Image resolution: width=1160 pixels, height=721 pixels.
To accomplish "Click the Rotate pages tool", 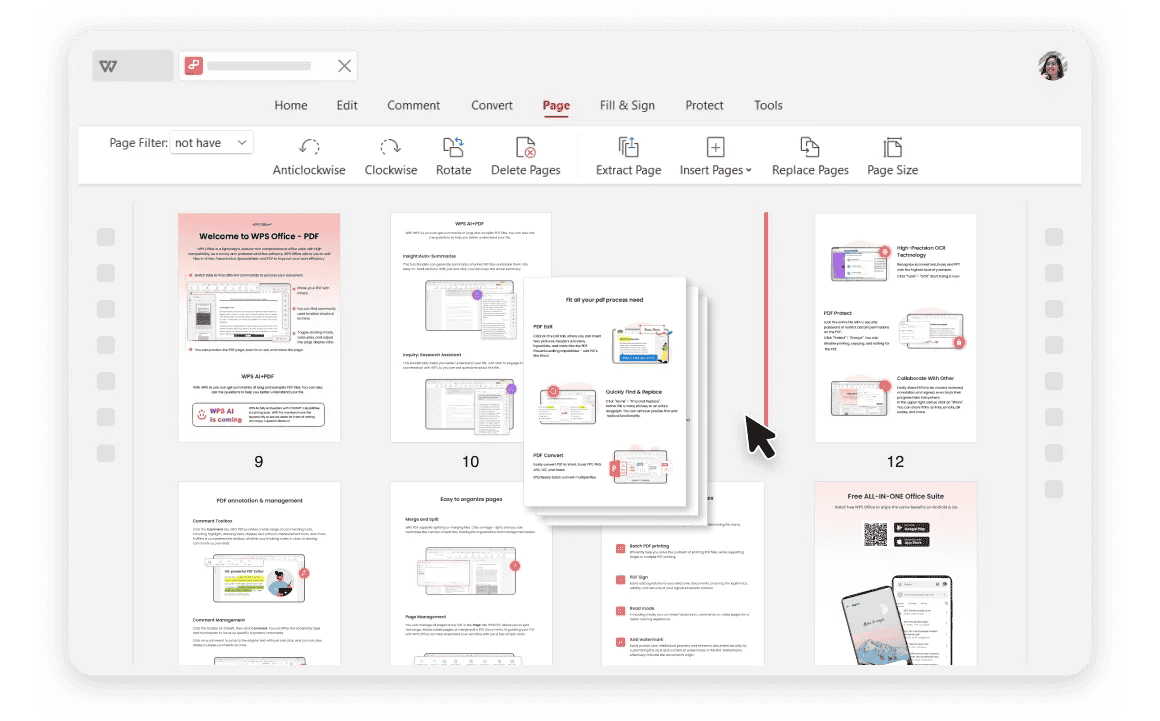I will 453,157.
